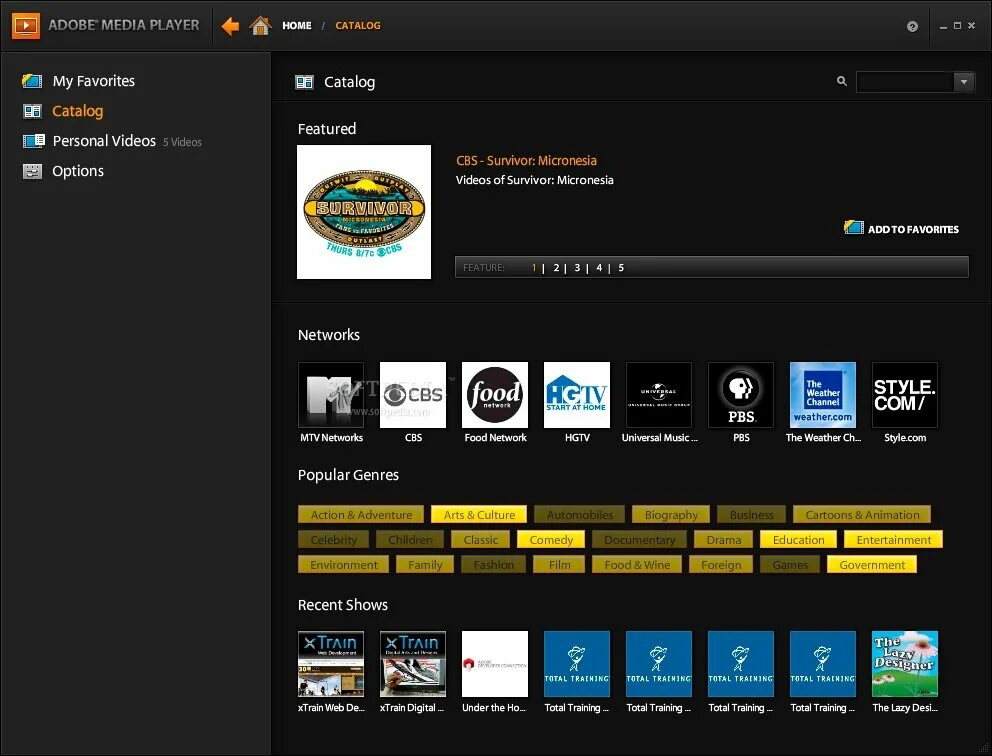This screenshot has width=992, height=756.
Task: Select the Cartoons & Animation genre
Action: coord(862,514)
